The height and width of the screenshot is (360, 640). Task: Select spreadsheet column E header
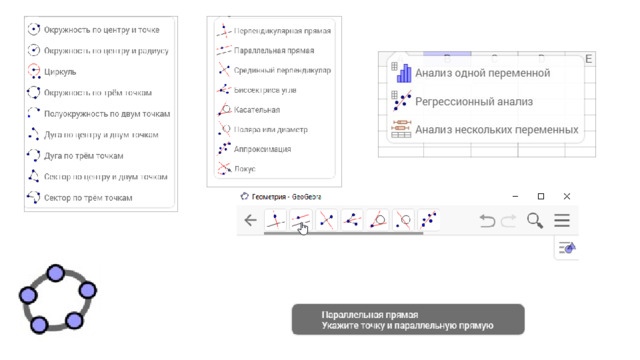click(x=588, y=59)
